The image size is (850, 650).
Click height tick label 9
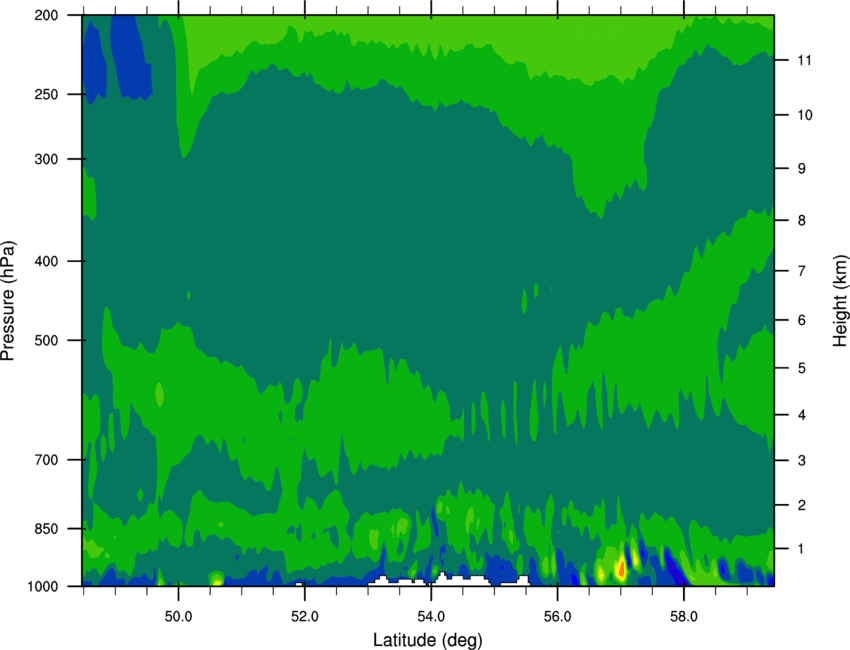coord(802,169)
